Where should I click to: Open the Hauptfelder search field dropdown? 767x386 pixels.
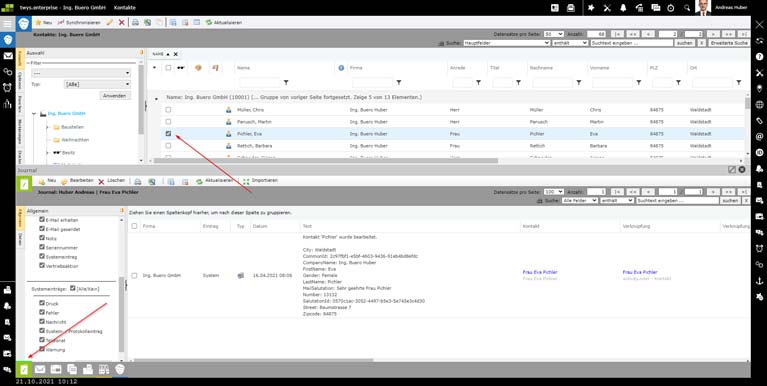coord(506,43)
